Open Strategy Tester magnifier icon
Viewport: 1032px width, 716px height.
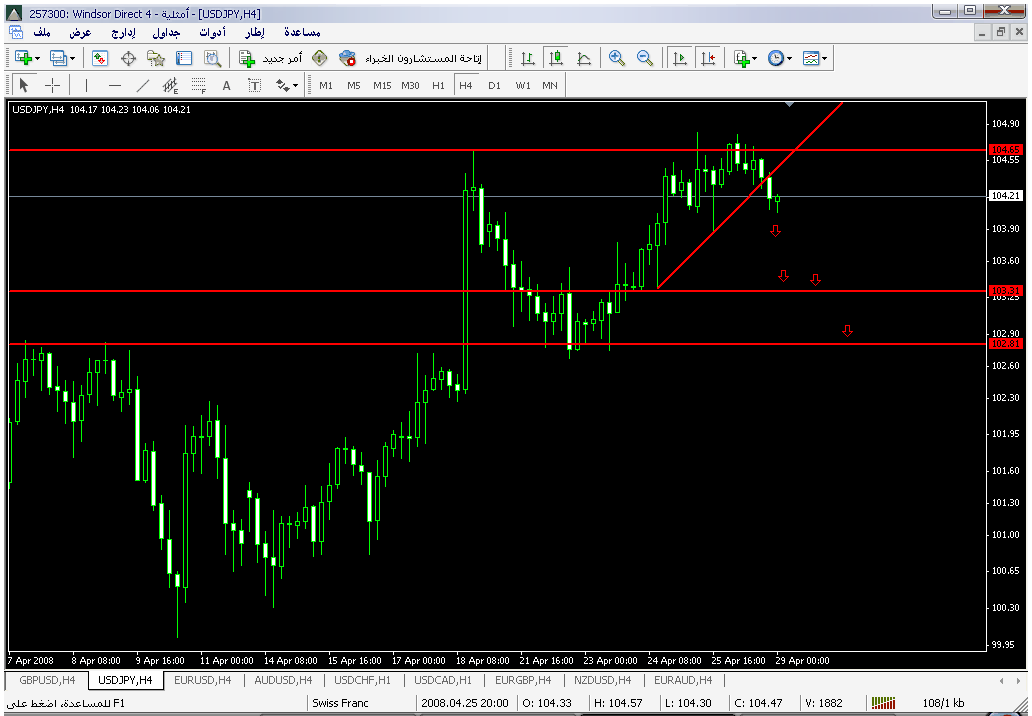click(x=212, y=59)
